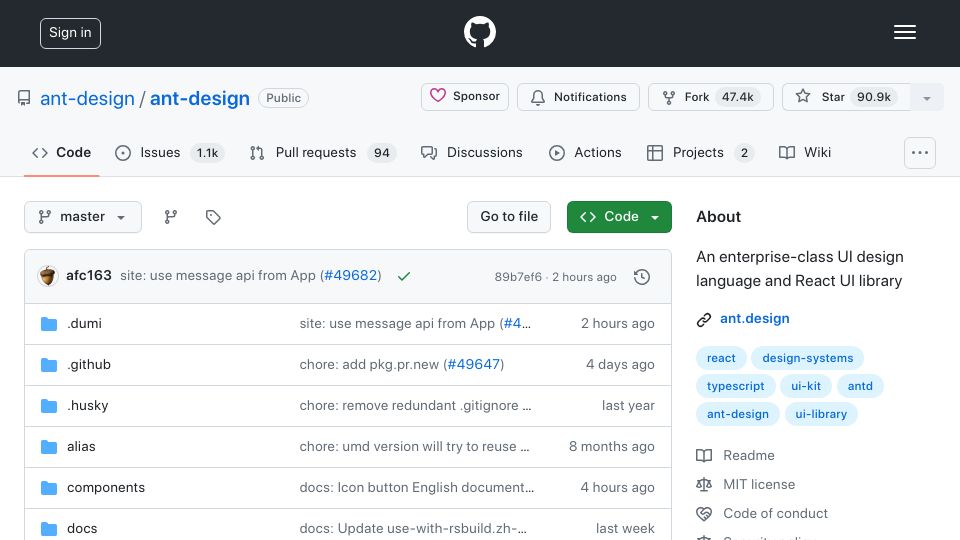Select the react topic tag
The height and width of the screenshot is (540, 960).
coord(721,358)
